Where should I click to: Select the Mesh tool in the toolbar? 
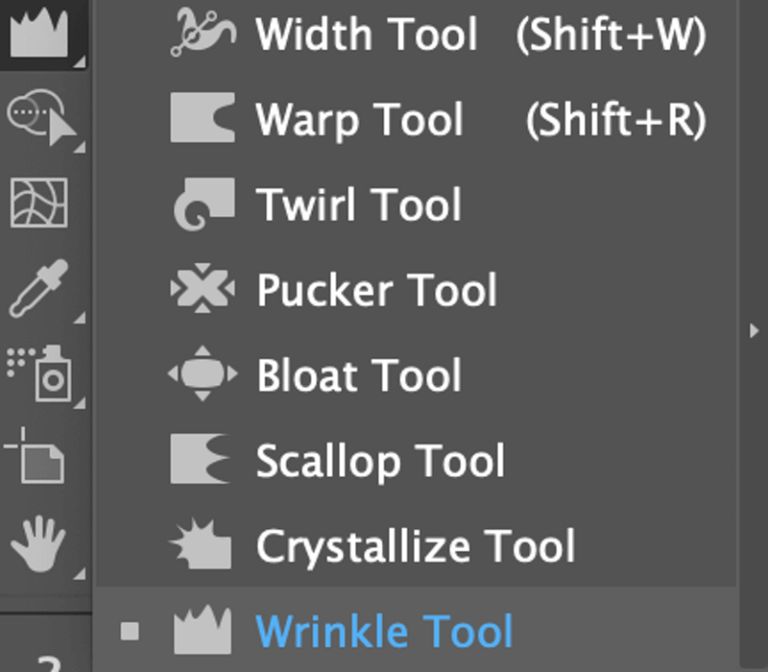(x=40, y=203)
